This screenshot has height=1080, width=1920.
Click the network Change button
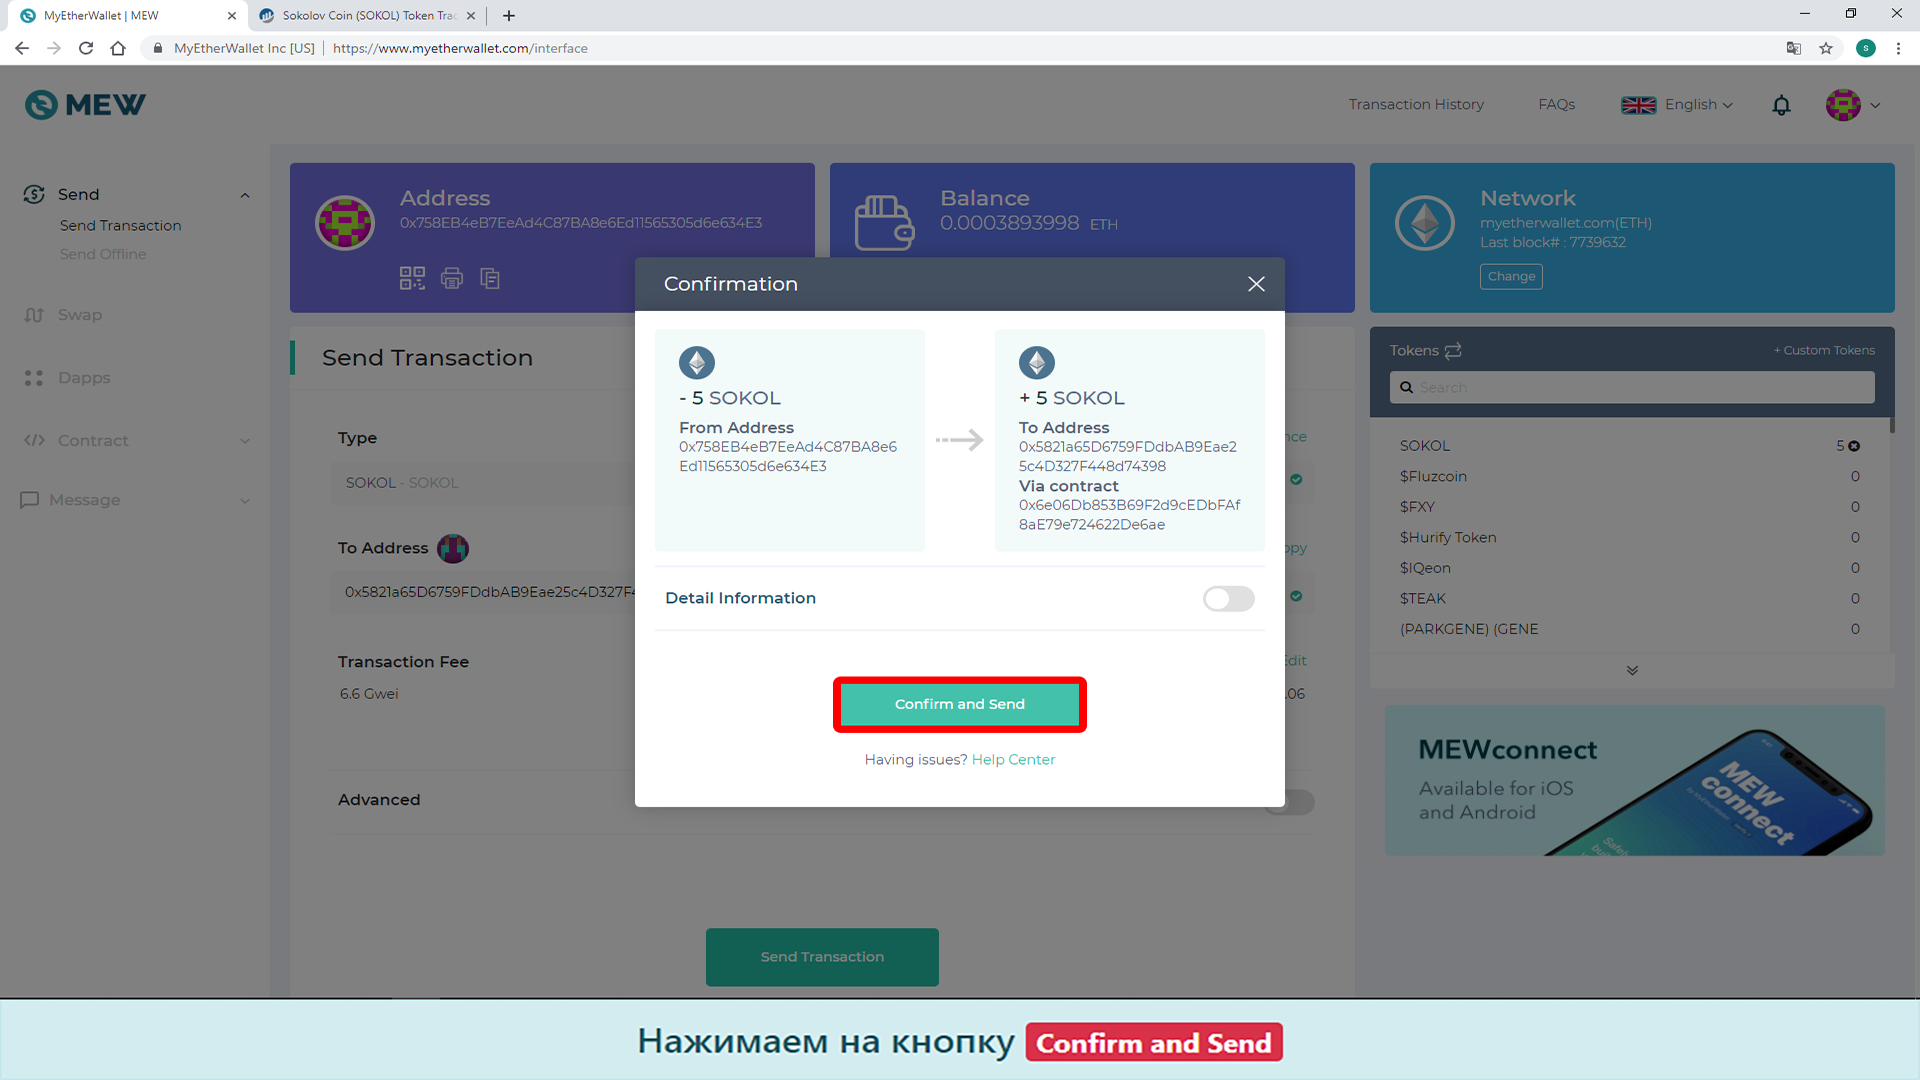click(x=1511, y=277)
